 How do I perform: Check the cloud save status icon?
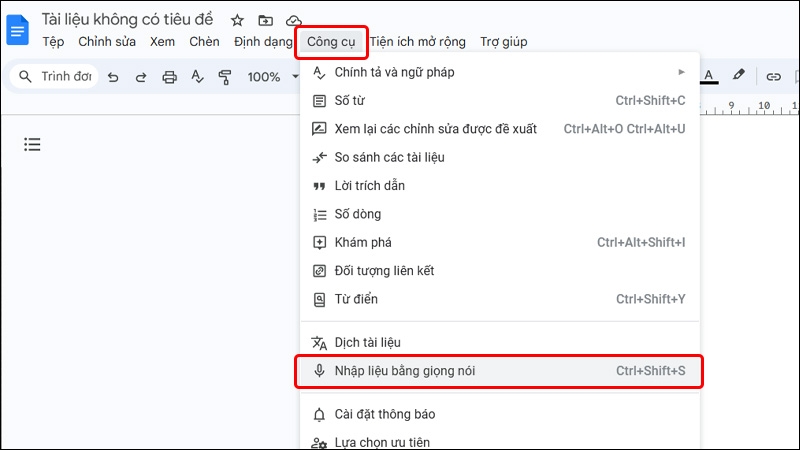pyautogui.click(x=293, y=20)
